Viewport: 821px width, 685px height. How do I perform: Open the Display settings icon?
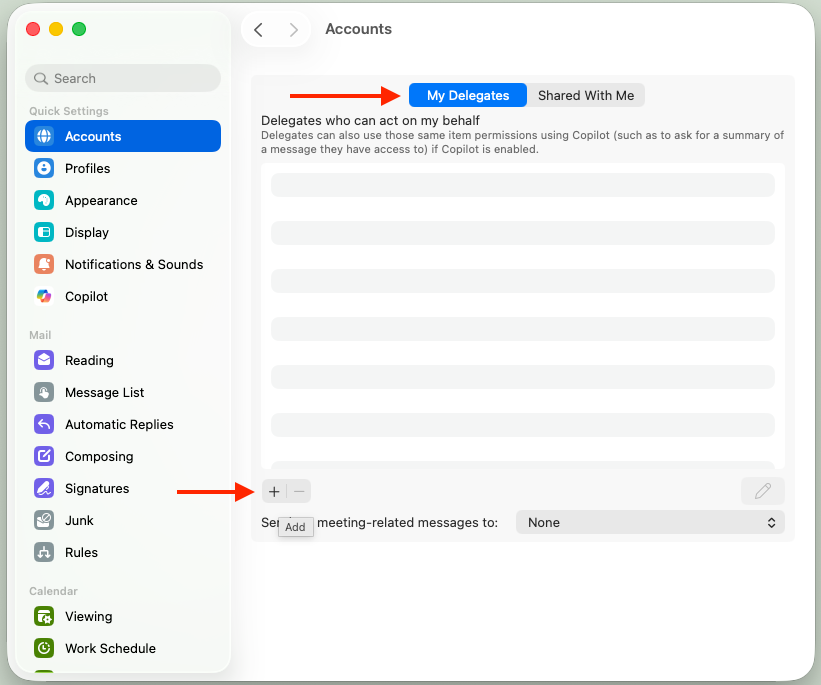pos(44,232)
